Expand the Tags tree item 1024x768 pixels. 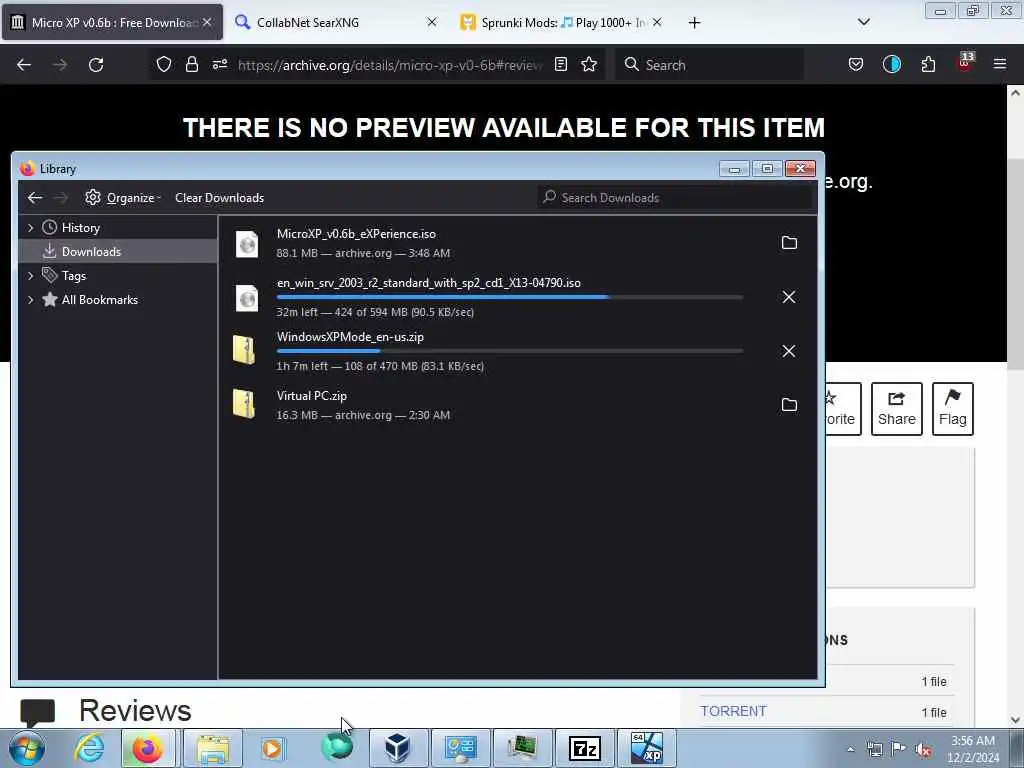click(x=30, y=276)
